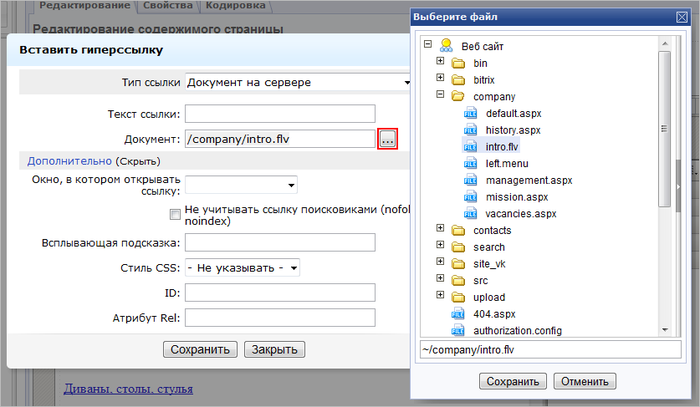Click the Текст ссылки input field
Image resolution: width=700 pixels, height=407 pixels.
point(280,114)
